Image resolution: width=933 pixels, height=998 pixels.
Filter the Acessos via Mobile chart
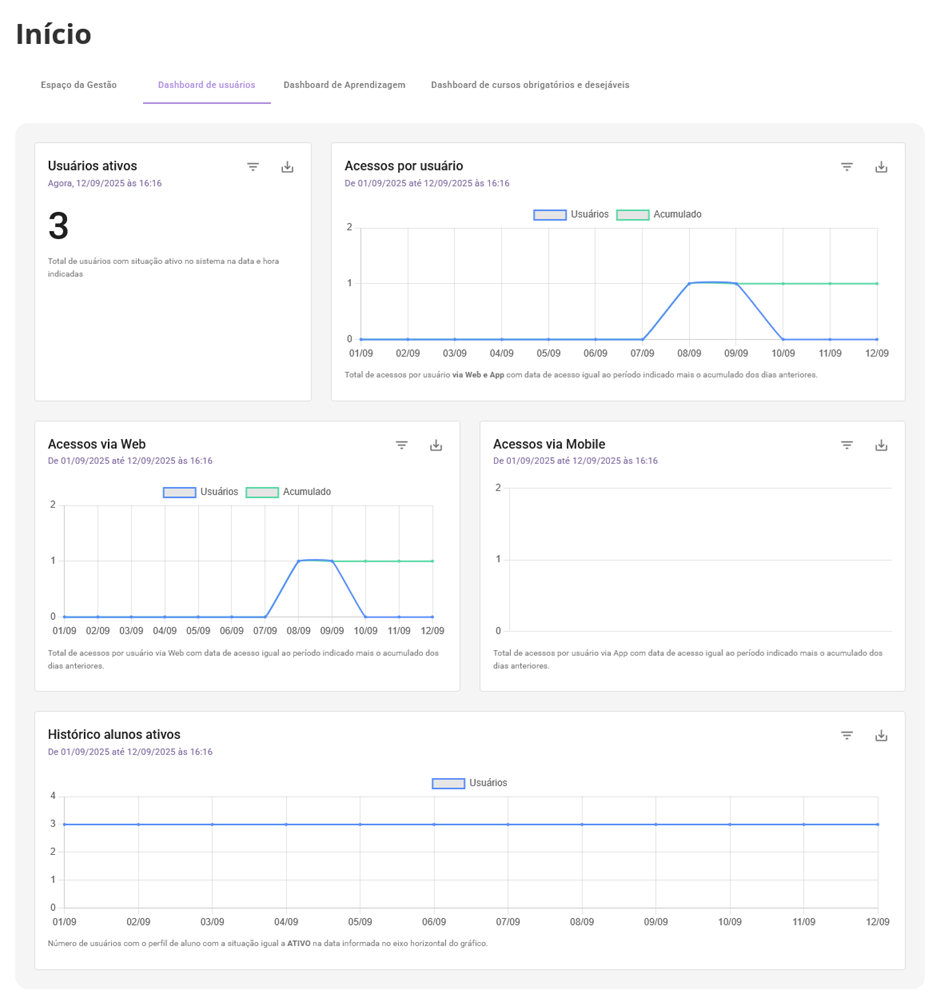pos(847,445)
